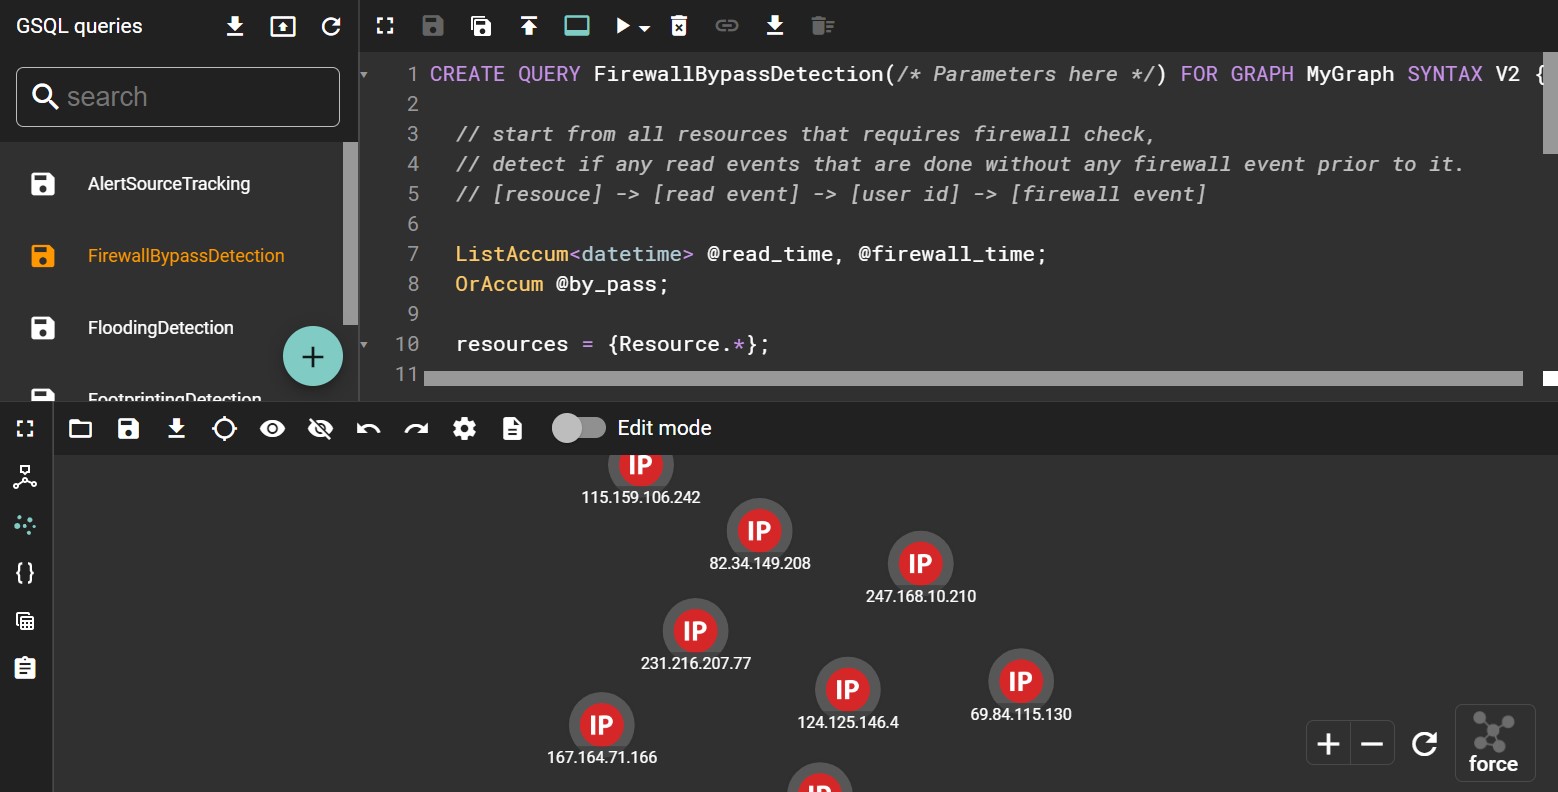Reset the graph view rotation
The height and width of the screenshot is (792, 1558).
[1425, 744]
